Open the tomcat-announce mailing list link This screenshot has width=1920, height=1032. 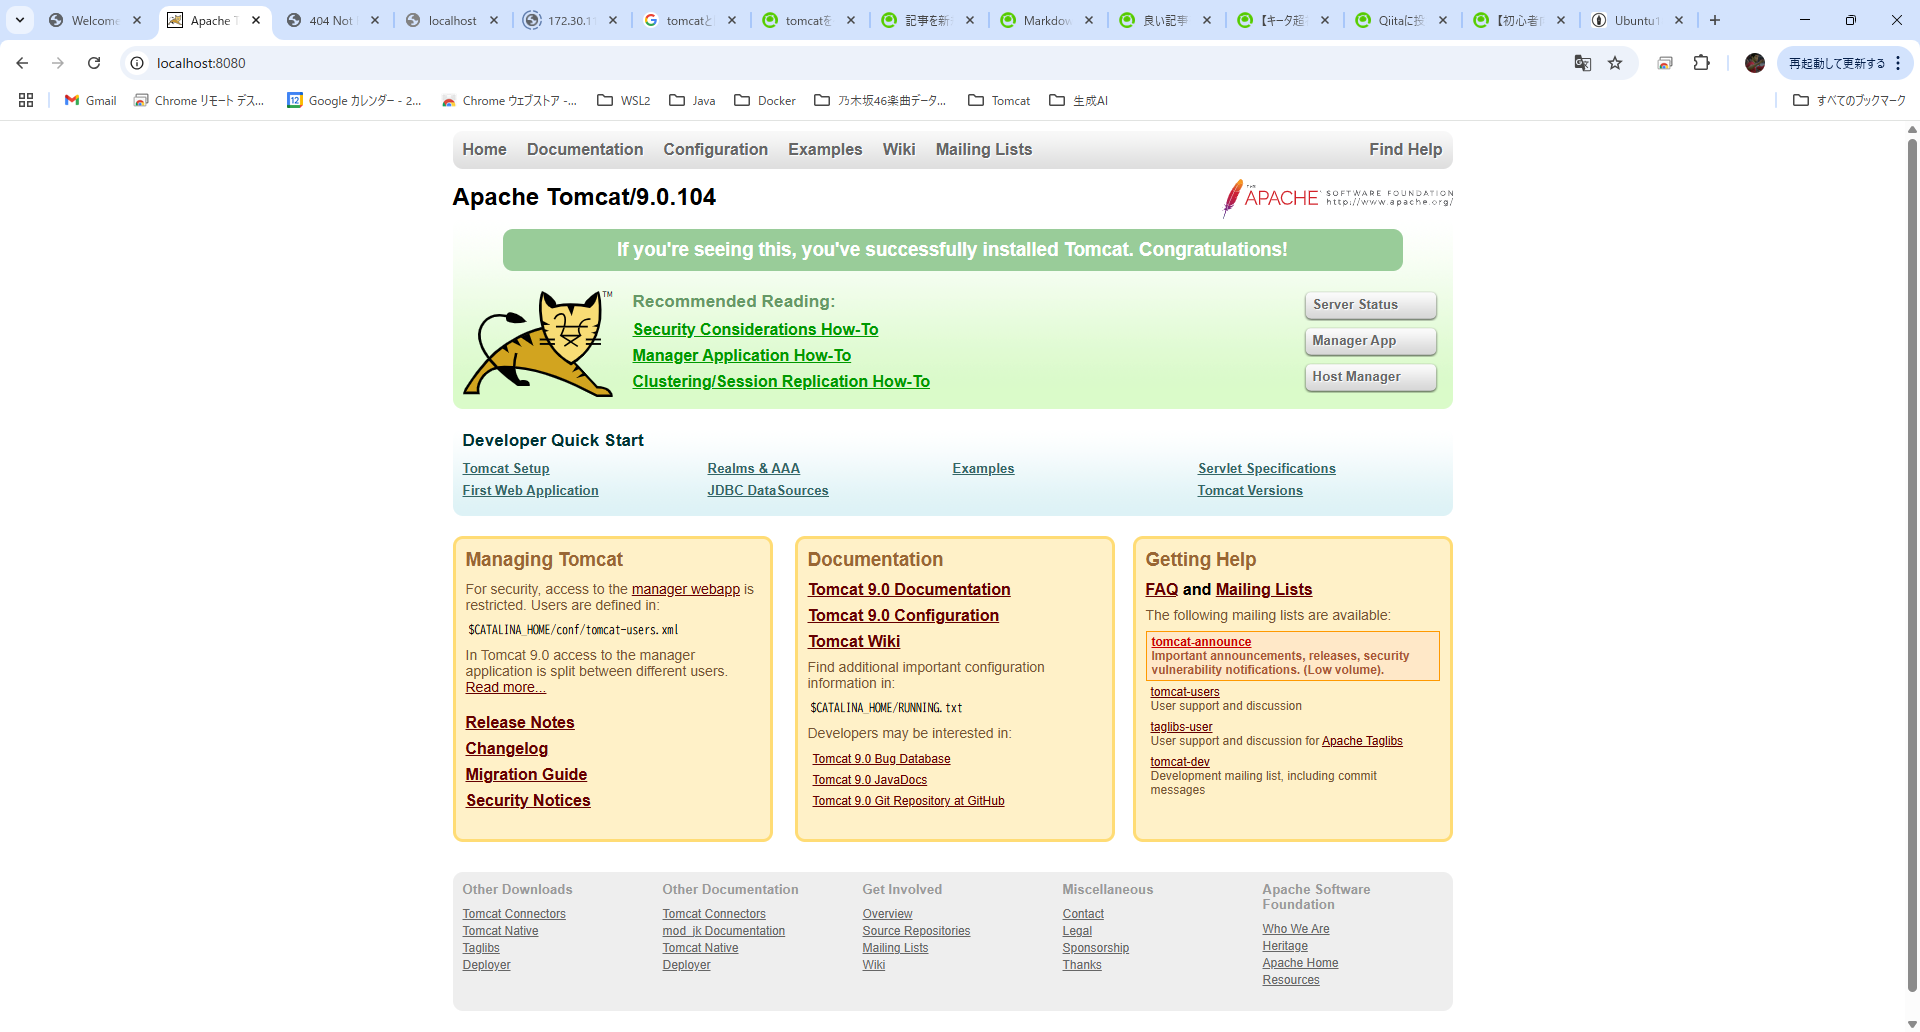[x=1200, y=642]
